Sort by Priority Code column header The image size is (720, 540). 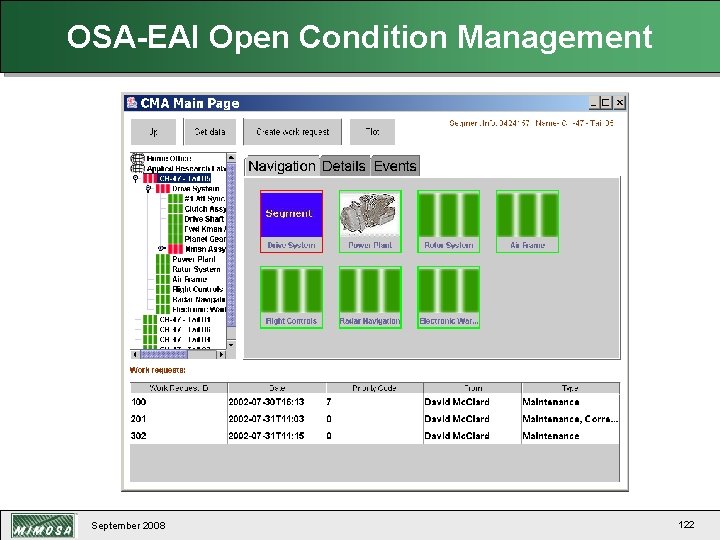click(x=375, y=388)
